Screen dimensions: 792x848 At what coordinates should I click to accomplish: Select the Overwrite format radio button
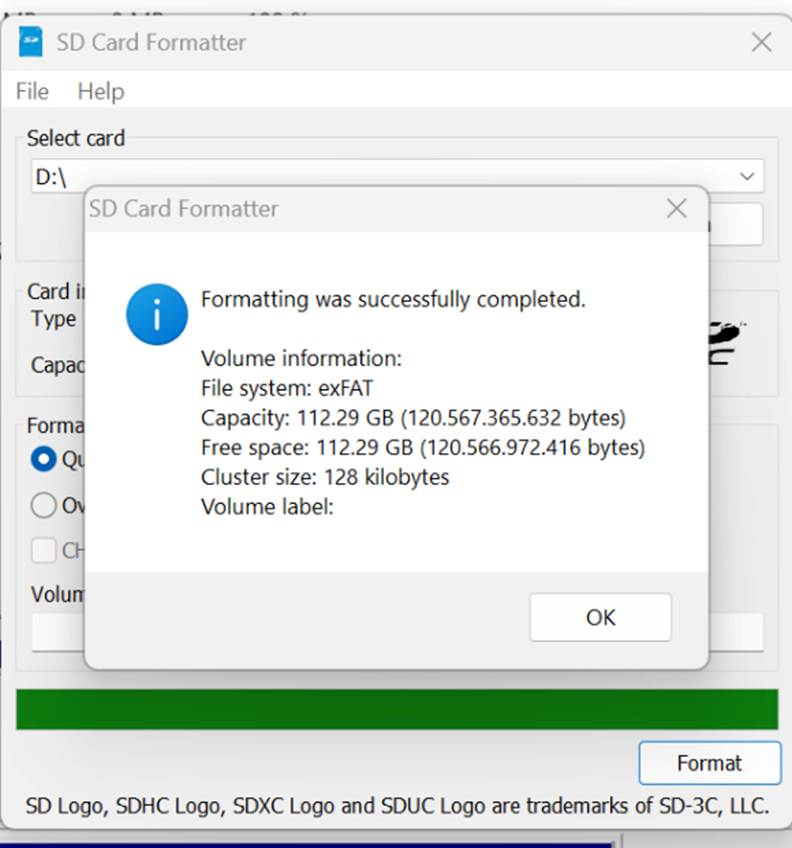point(43,506)
